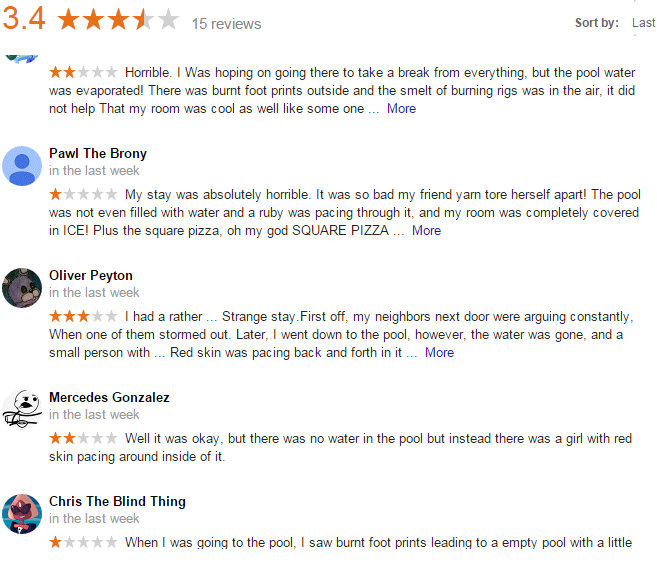
Task: Click Mercedes Gonzalez's two-star rating
Action: coord(83,439)
